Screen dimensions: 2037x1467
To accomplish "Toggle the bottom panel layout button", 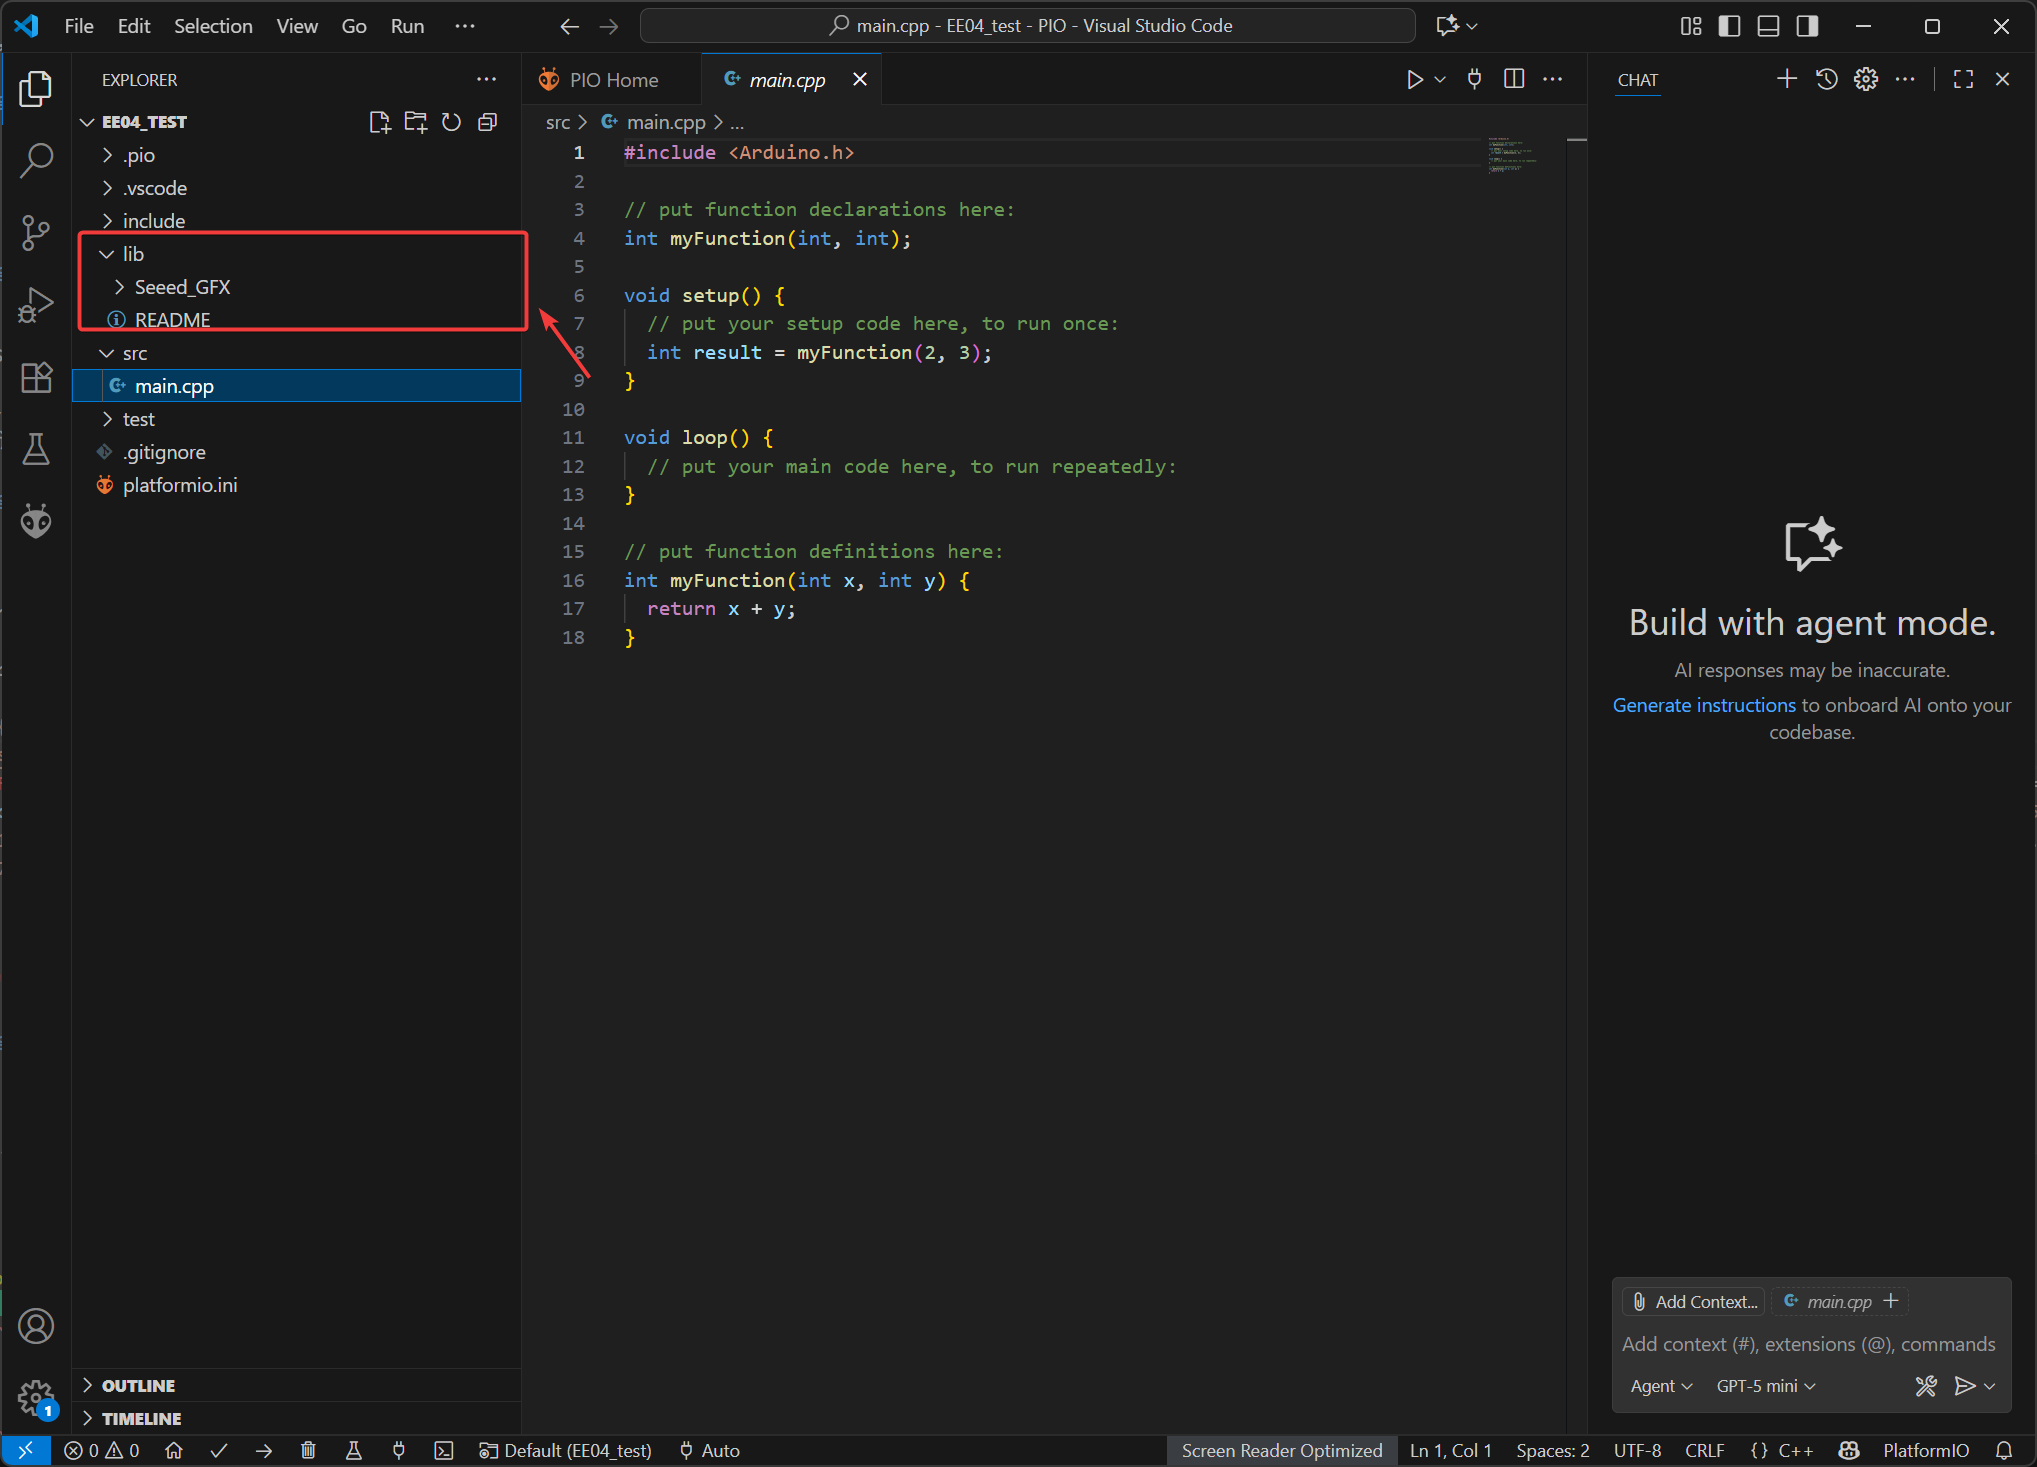I will [1768, 26].
